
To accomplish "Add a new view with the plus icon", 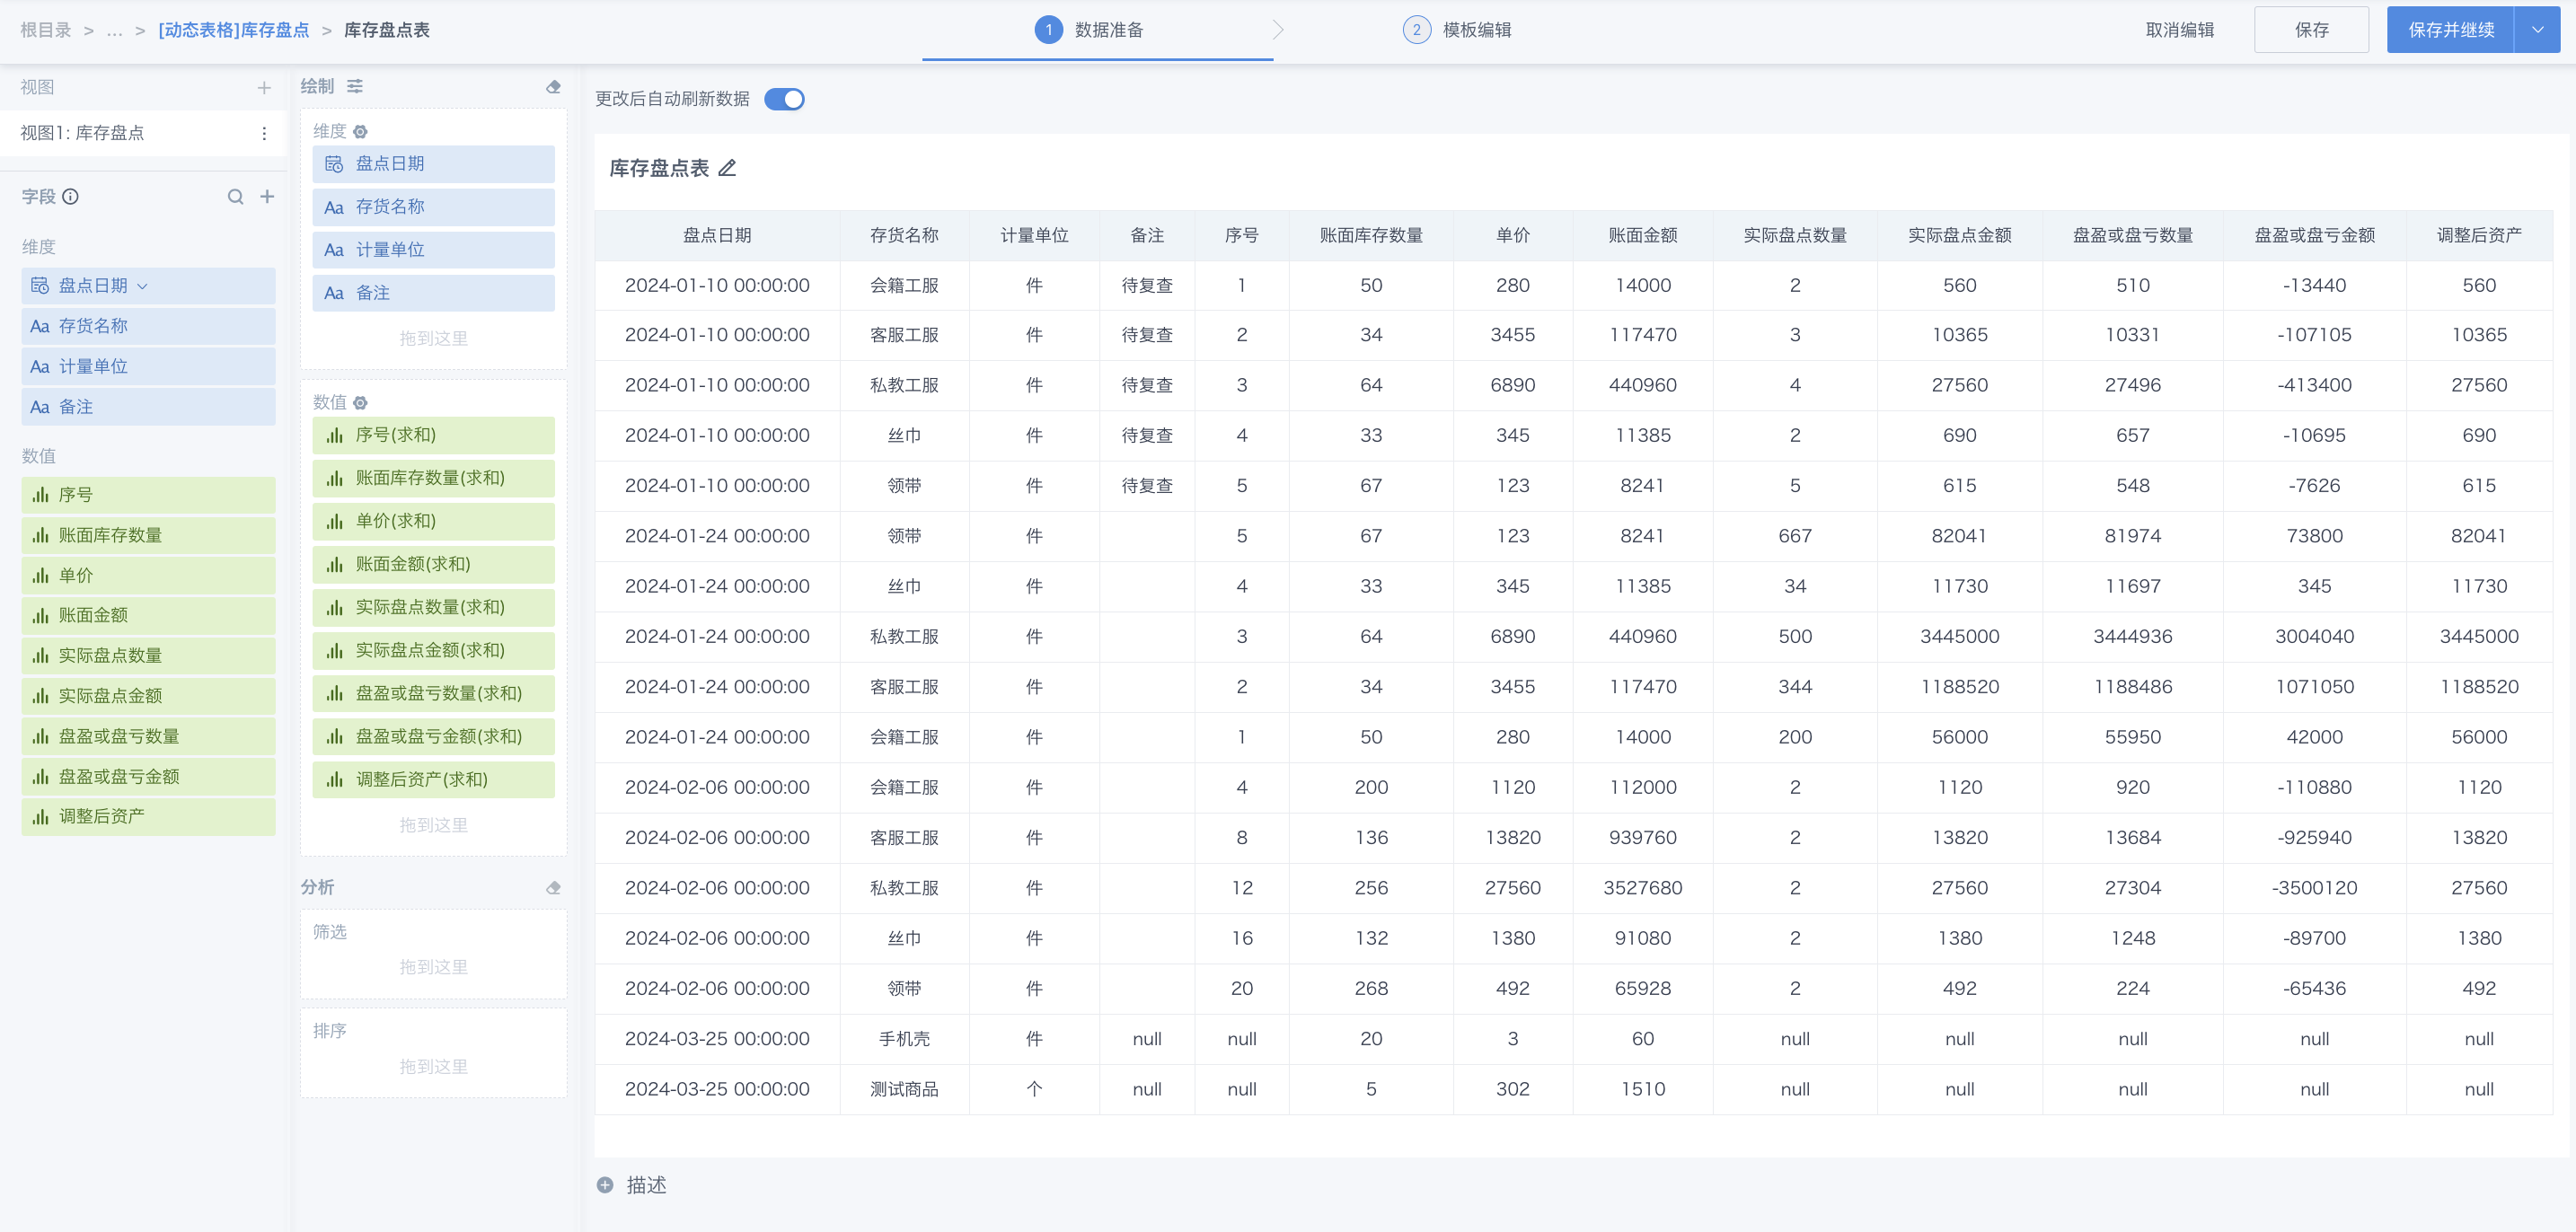I will pyautogui.click(x=264, y=88).
